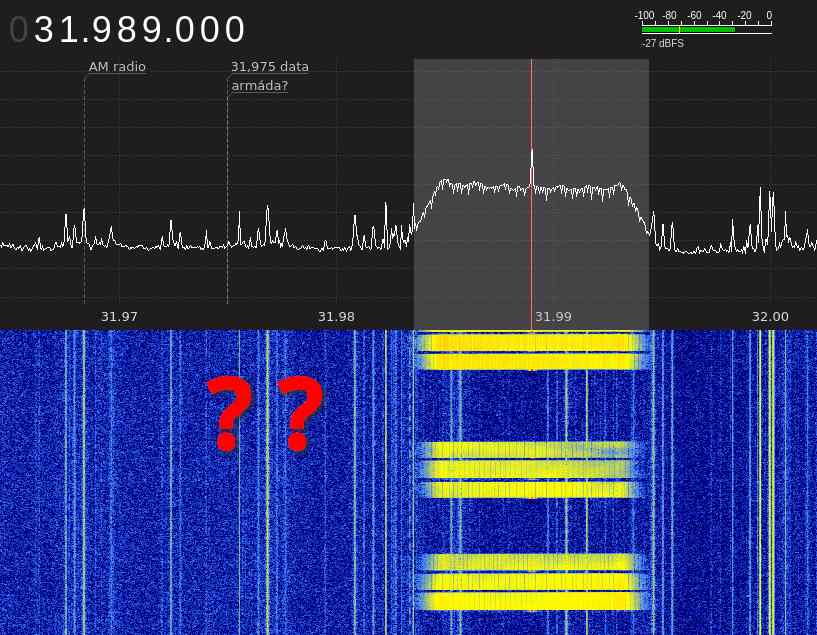Select the 31,975 data bookmark label
This screenshot has width=817, height=635.
pos(269,67)
